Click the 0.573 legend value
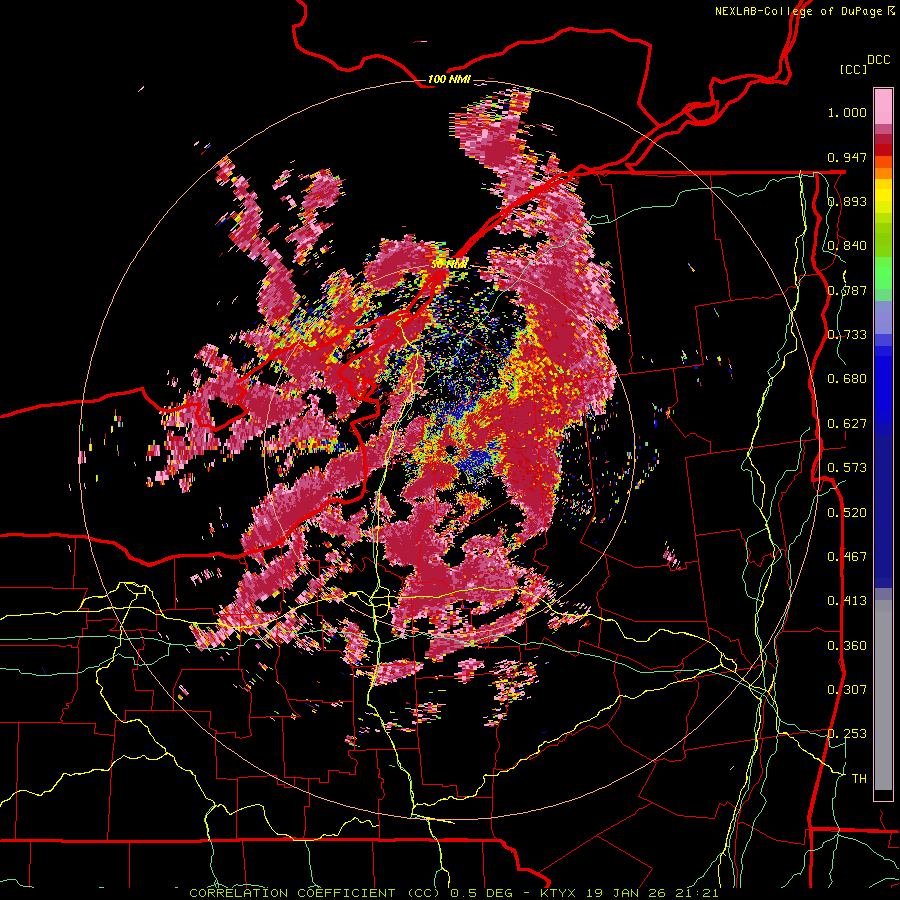900x900 pixels. pos(847,468)
